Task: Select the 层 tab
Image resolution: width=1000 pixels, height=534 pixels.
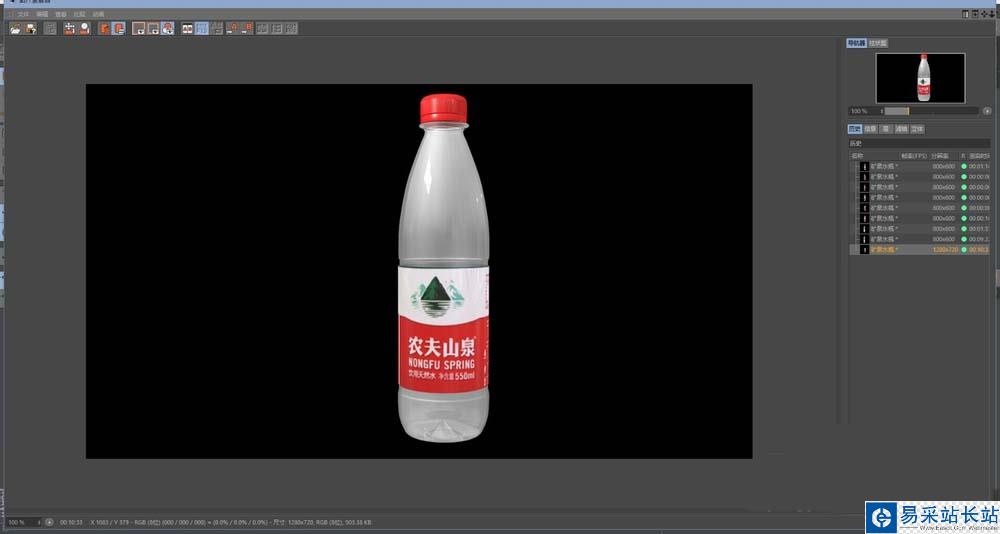Action: 886,129
